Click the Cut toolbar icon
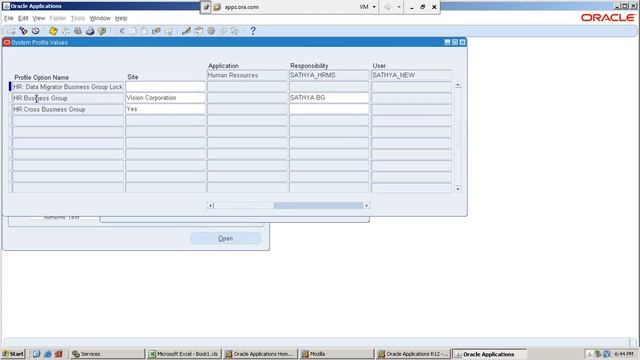Screen dimensions: 640x360 pos(122,31)
